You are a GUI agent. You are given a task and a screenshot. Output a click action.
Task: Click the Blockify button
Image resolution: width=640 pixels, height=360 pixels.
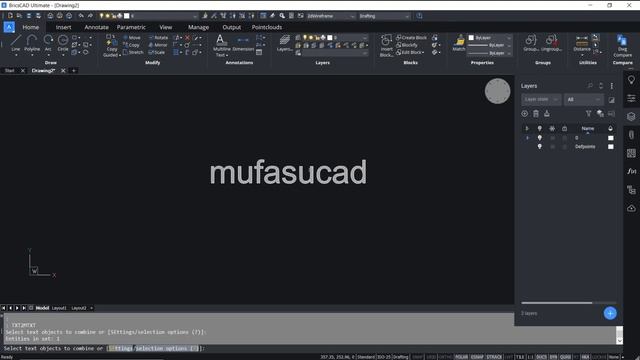tap(407, 45)
